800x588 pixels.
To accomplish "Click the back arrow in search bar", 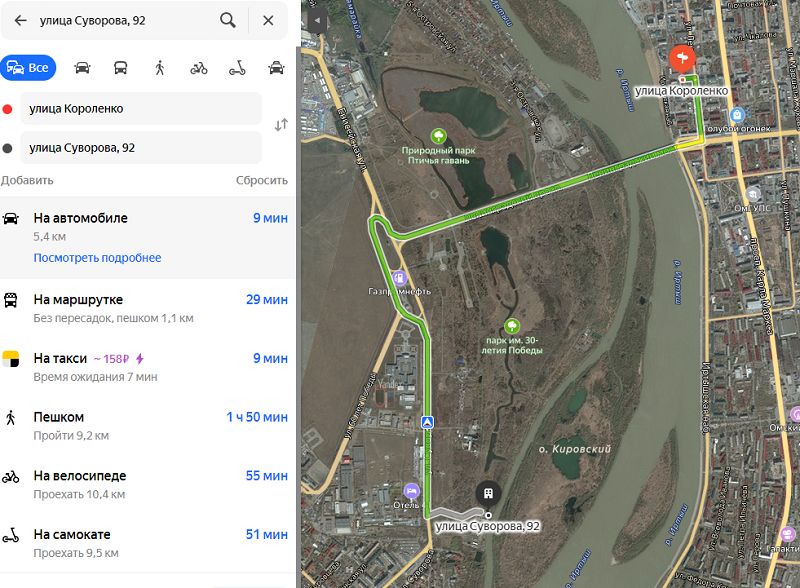I will coord(20,20).
